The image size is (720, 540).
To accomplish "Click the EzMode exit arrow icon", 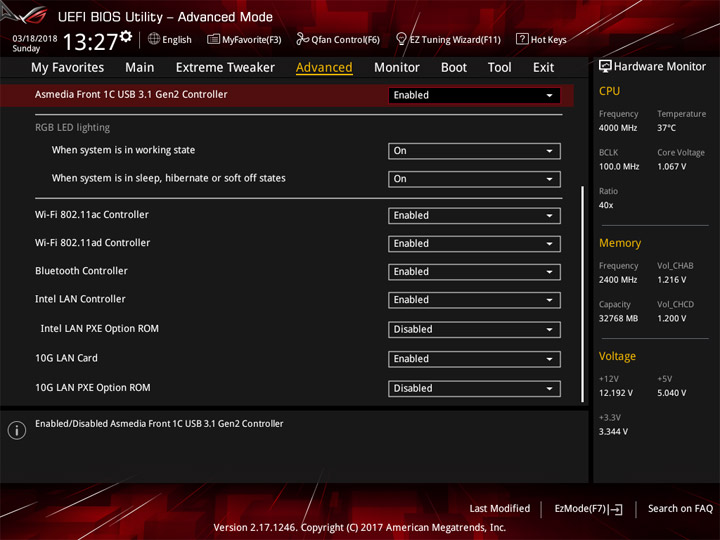I will pos(616,509).
